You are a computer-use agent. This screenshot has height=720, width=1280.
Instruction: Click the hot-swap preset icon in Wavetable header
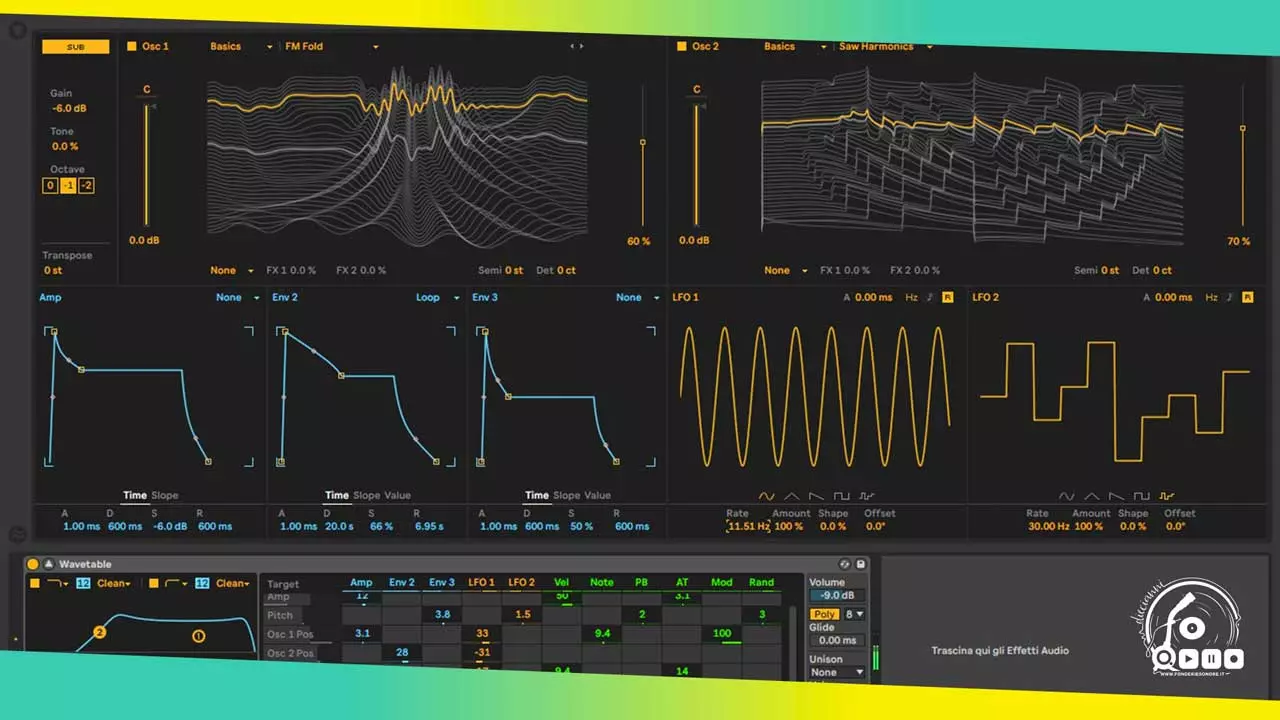tap(844, 564)
